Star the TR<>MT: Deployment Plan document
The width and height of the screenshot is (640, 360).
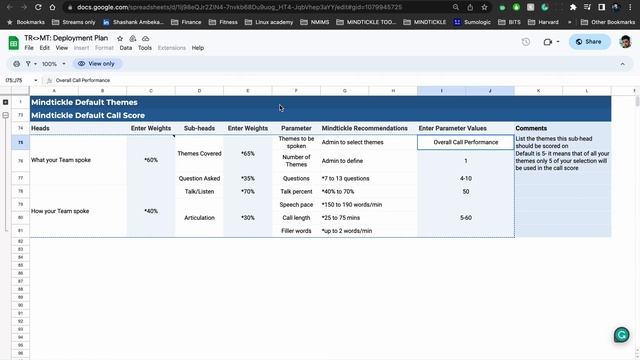120,38
